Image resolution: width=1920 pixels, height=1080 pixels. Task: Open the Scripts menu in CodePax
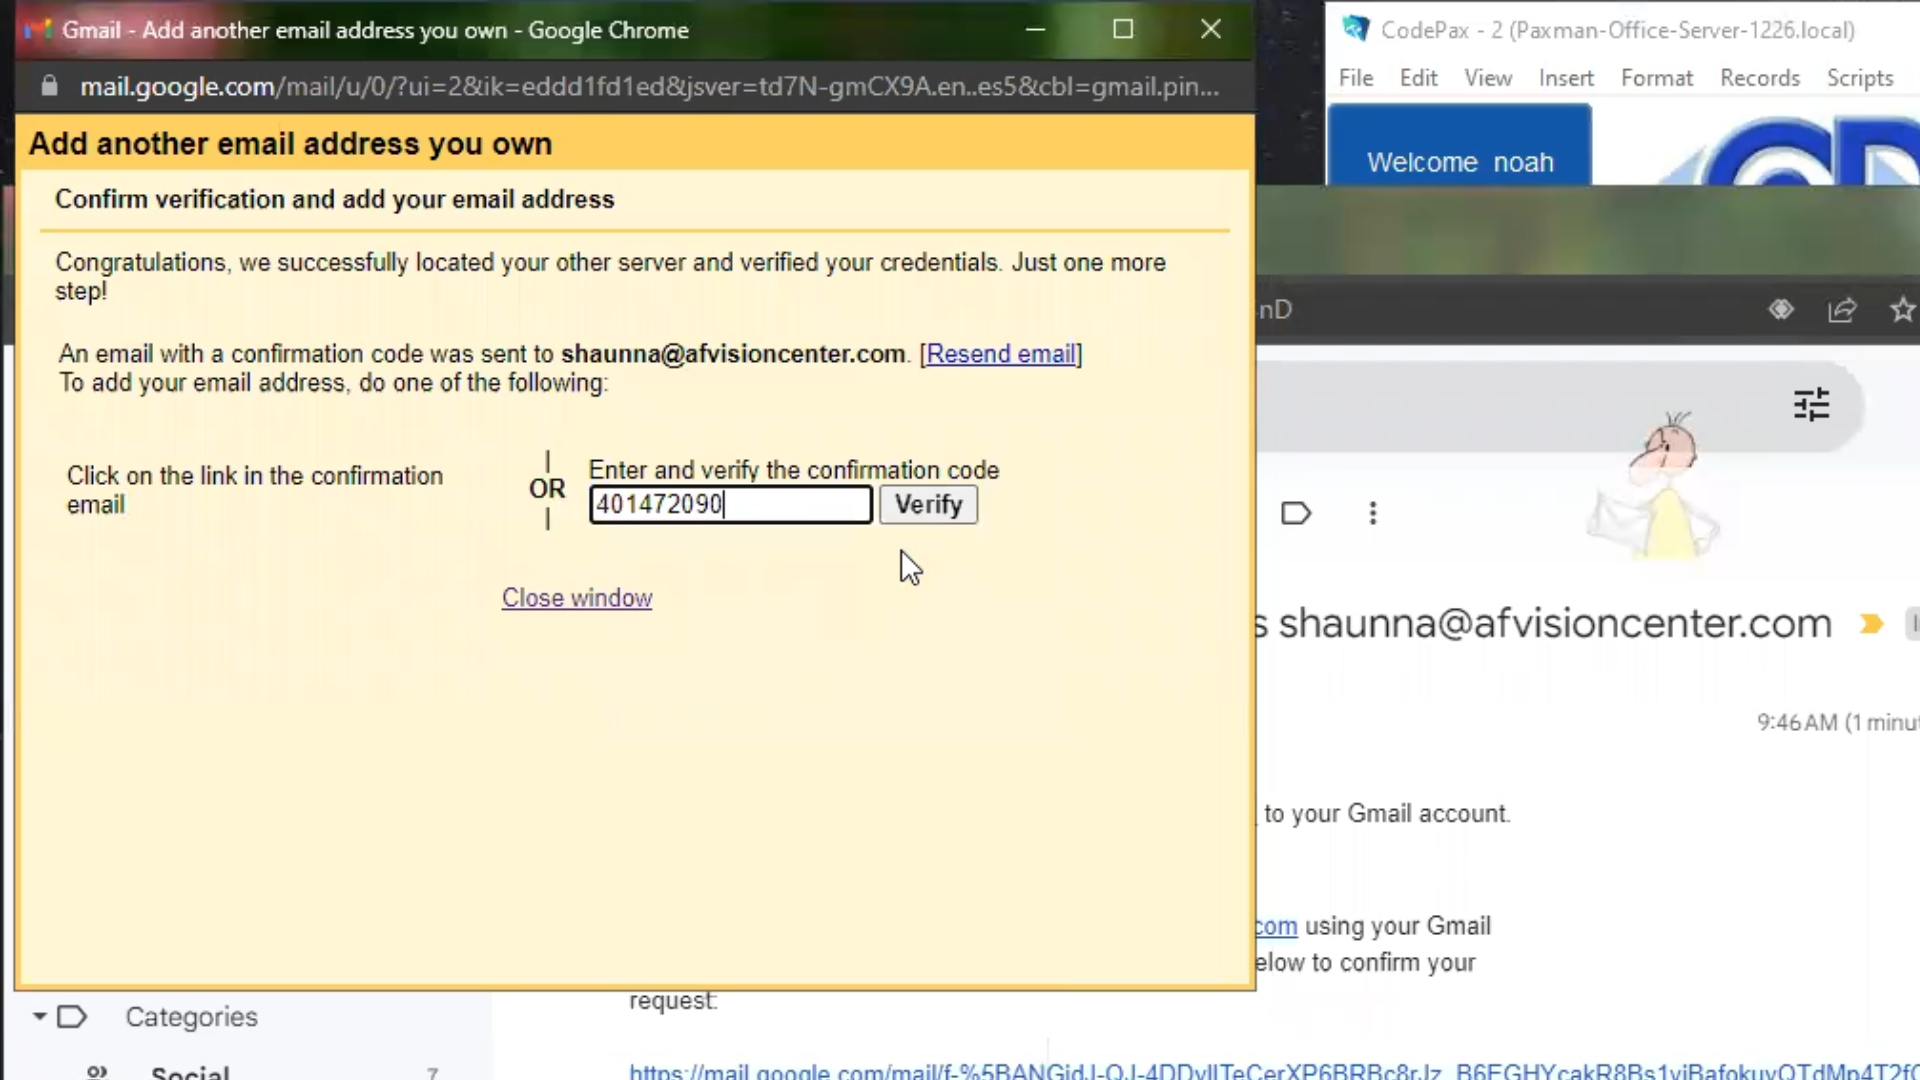(x=1859, y=78)
